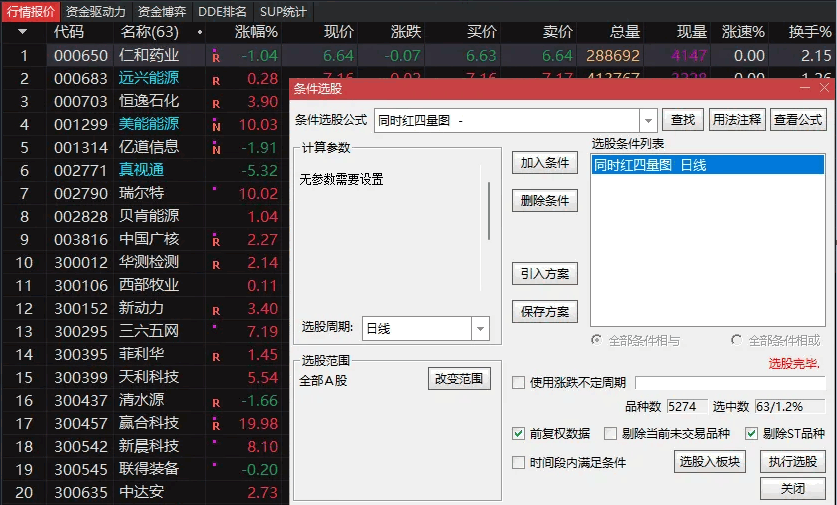This screenshot has width=837, height=505.
Task: Switch to 资金驱动力 tab
Action: point(96,11)
